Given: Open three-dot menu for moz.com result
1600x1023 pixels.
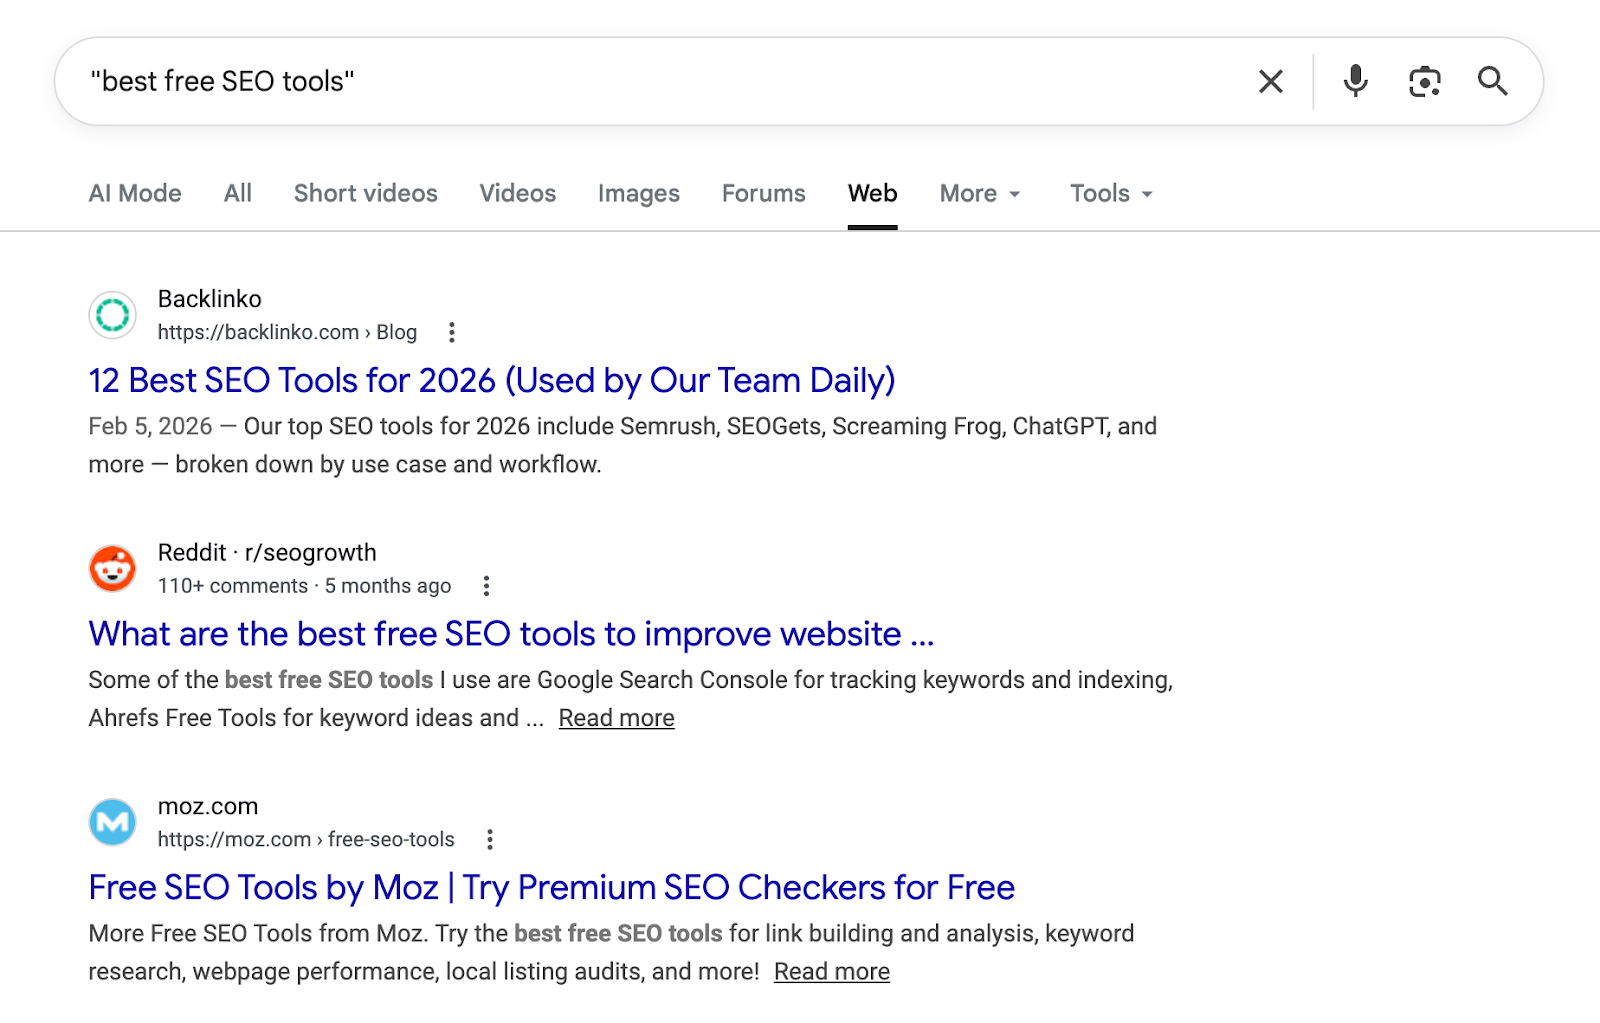Looking at the screenshot, I should (x=489, y=840).
